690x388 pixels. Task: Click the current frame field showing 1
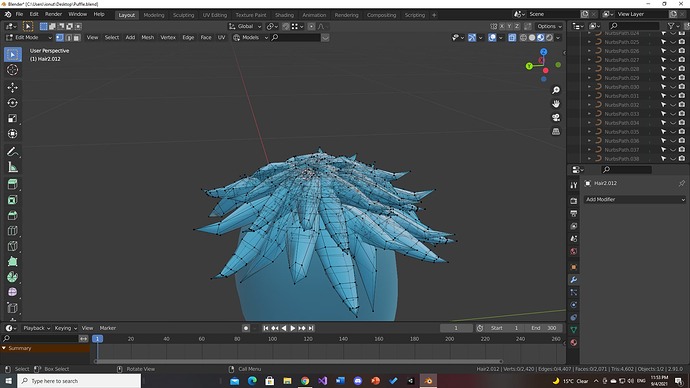tap(456, 328)
